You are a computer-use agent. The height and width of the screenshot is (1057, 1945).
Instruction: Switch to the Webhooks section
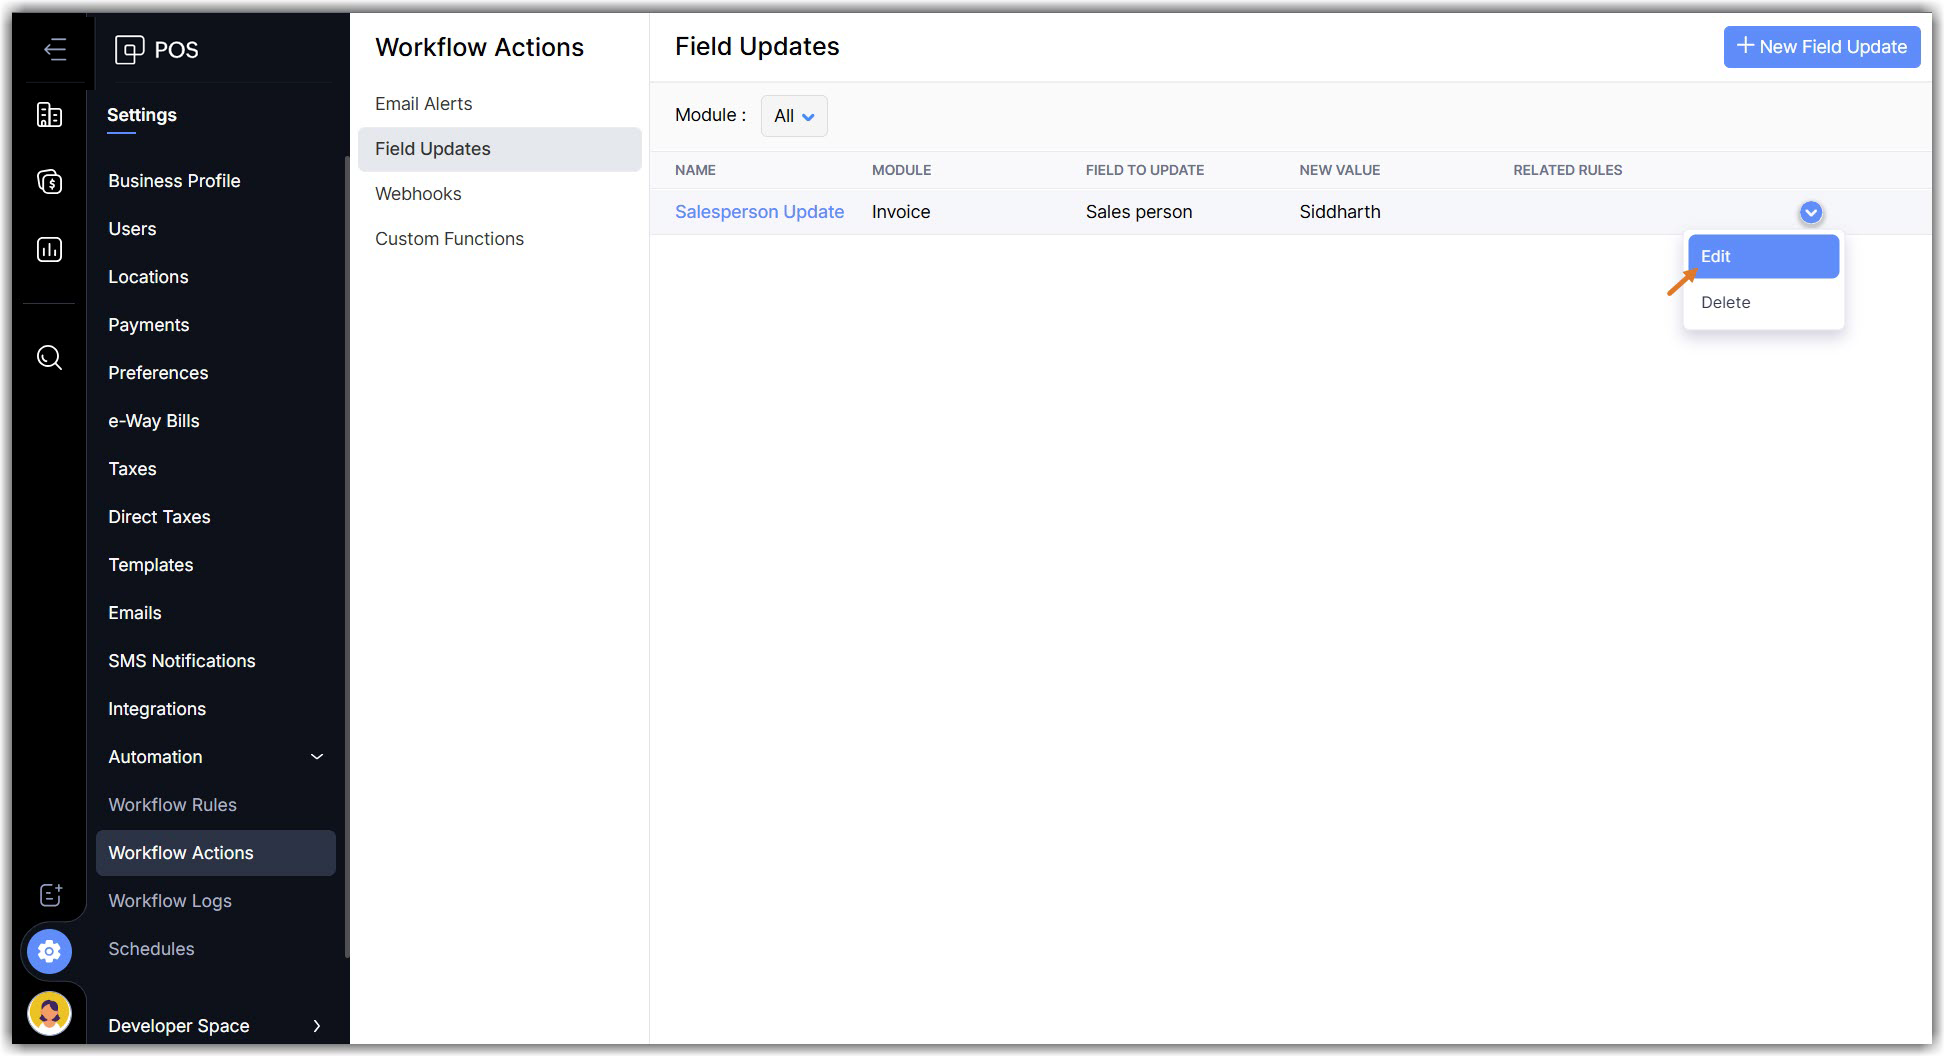click(x=418, y=194)
